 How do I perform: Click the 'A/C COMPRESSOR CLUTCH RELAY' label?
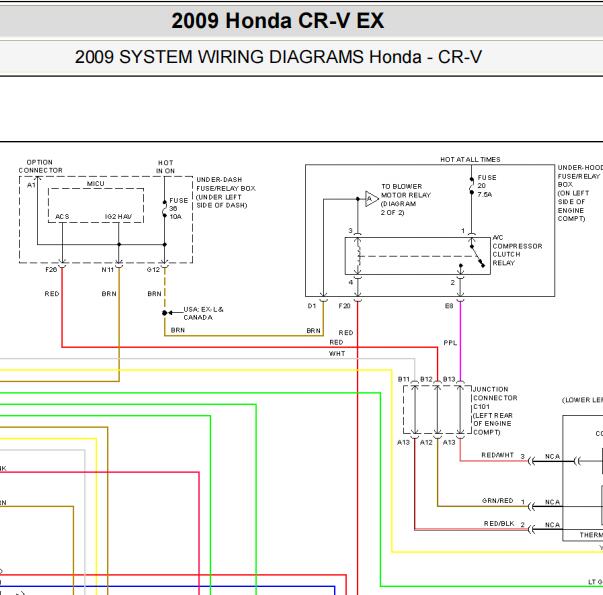tap(517, 250)
